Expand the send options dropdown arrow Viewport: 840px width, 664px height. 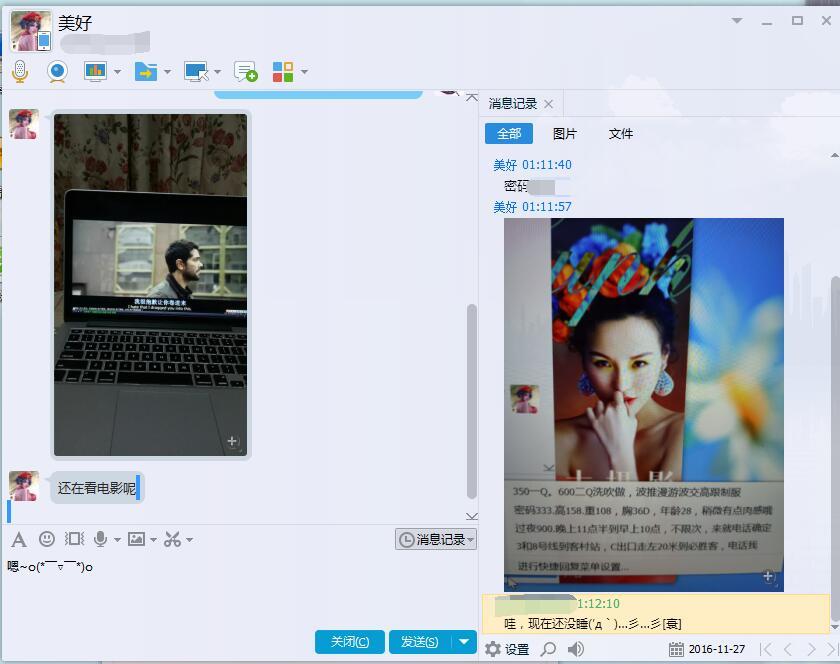pyautogui.click(x=464, y=641)
